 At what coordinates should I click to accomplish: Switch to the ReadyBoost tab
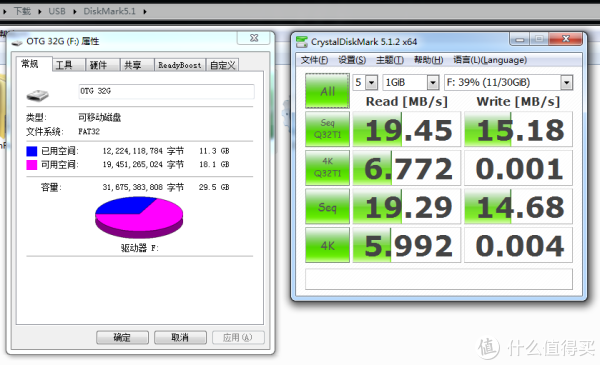(x=180, y=65)
